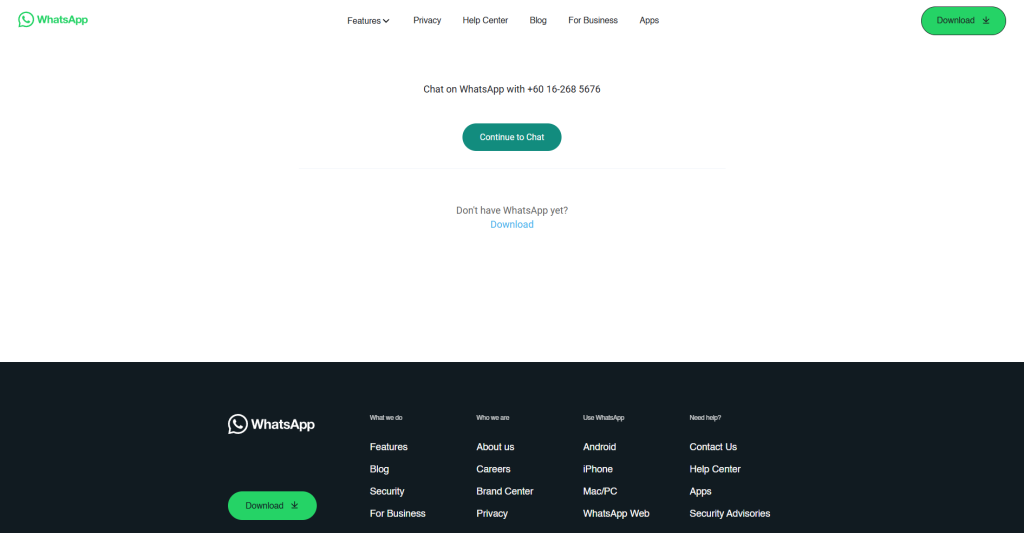This screenshot has height=533, width=1024.
Task: Select For Business in the top navigation
Action: (593, 20)
